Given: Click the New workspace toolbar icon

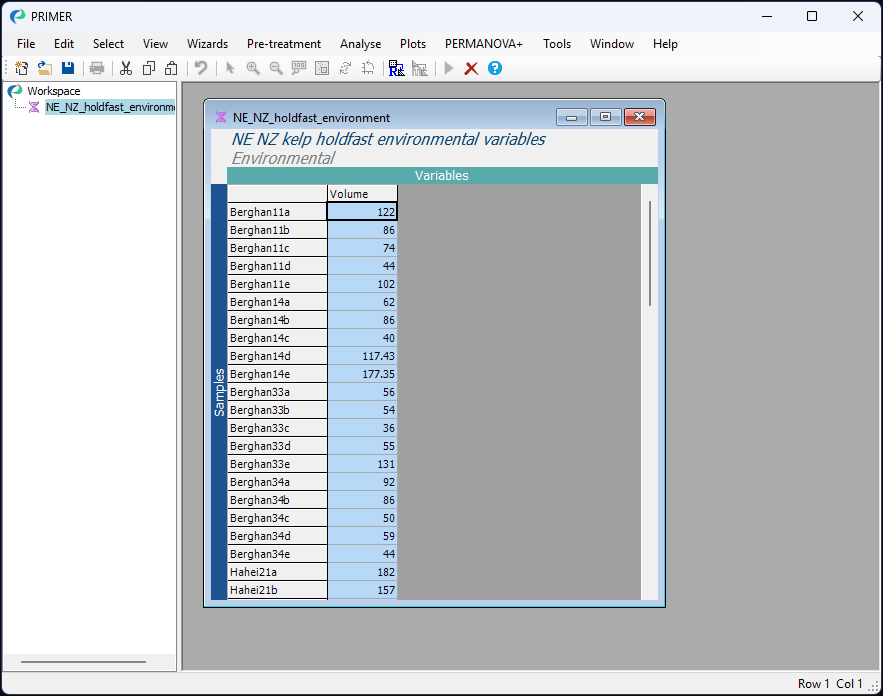Looking at the screenshot, I should pos(21,68).
